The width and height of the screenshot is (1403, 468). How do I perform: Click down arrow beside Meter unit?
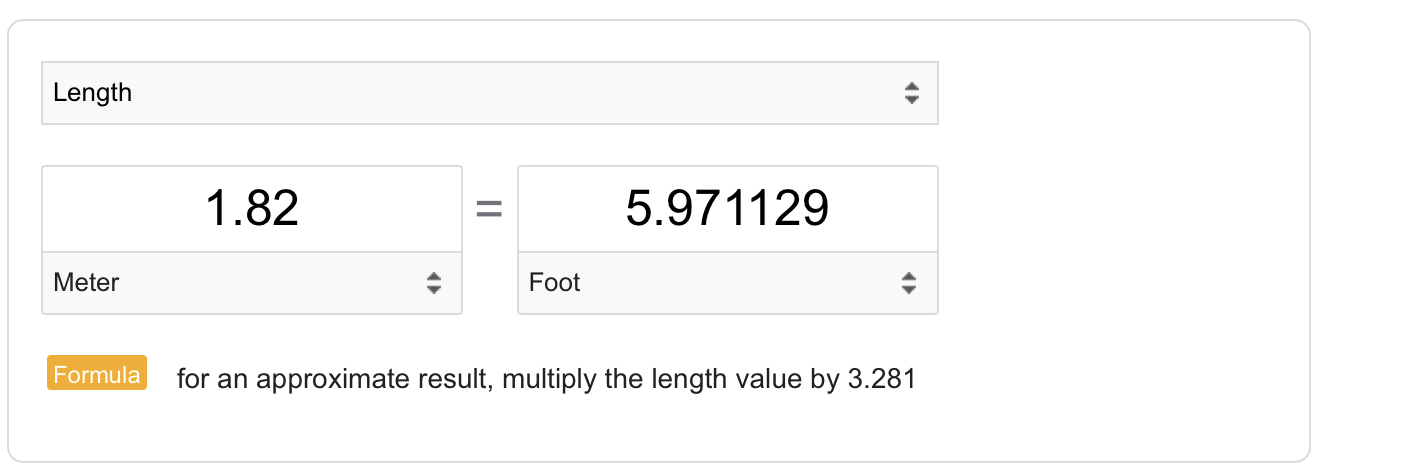point(433,289)
